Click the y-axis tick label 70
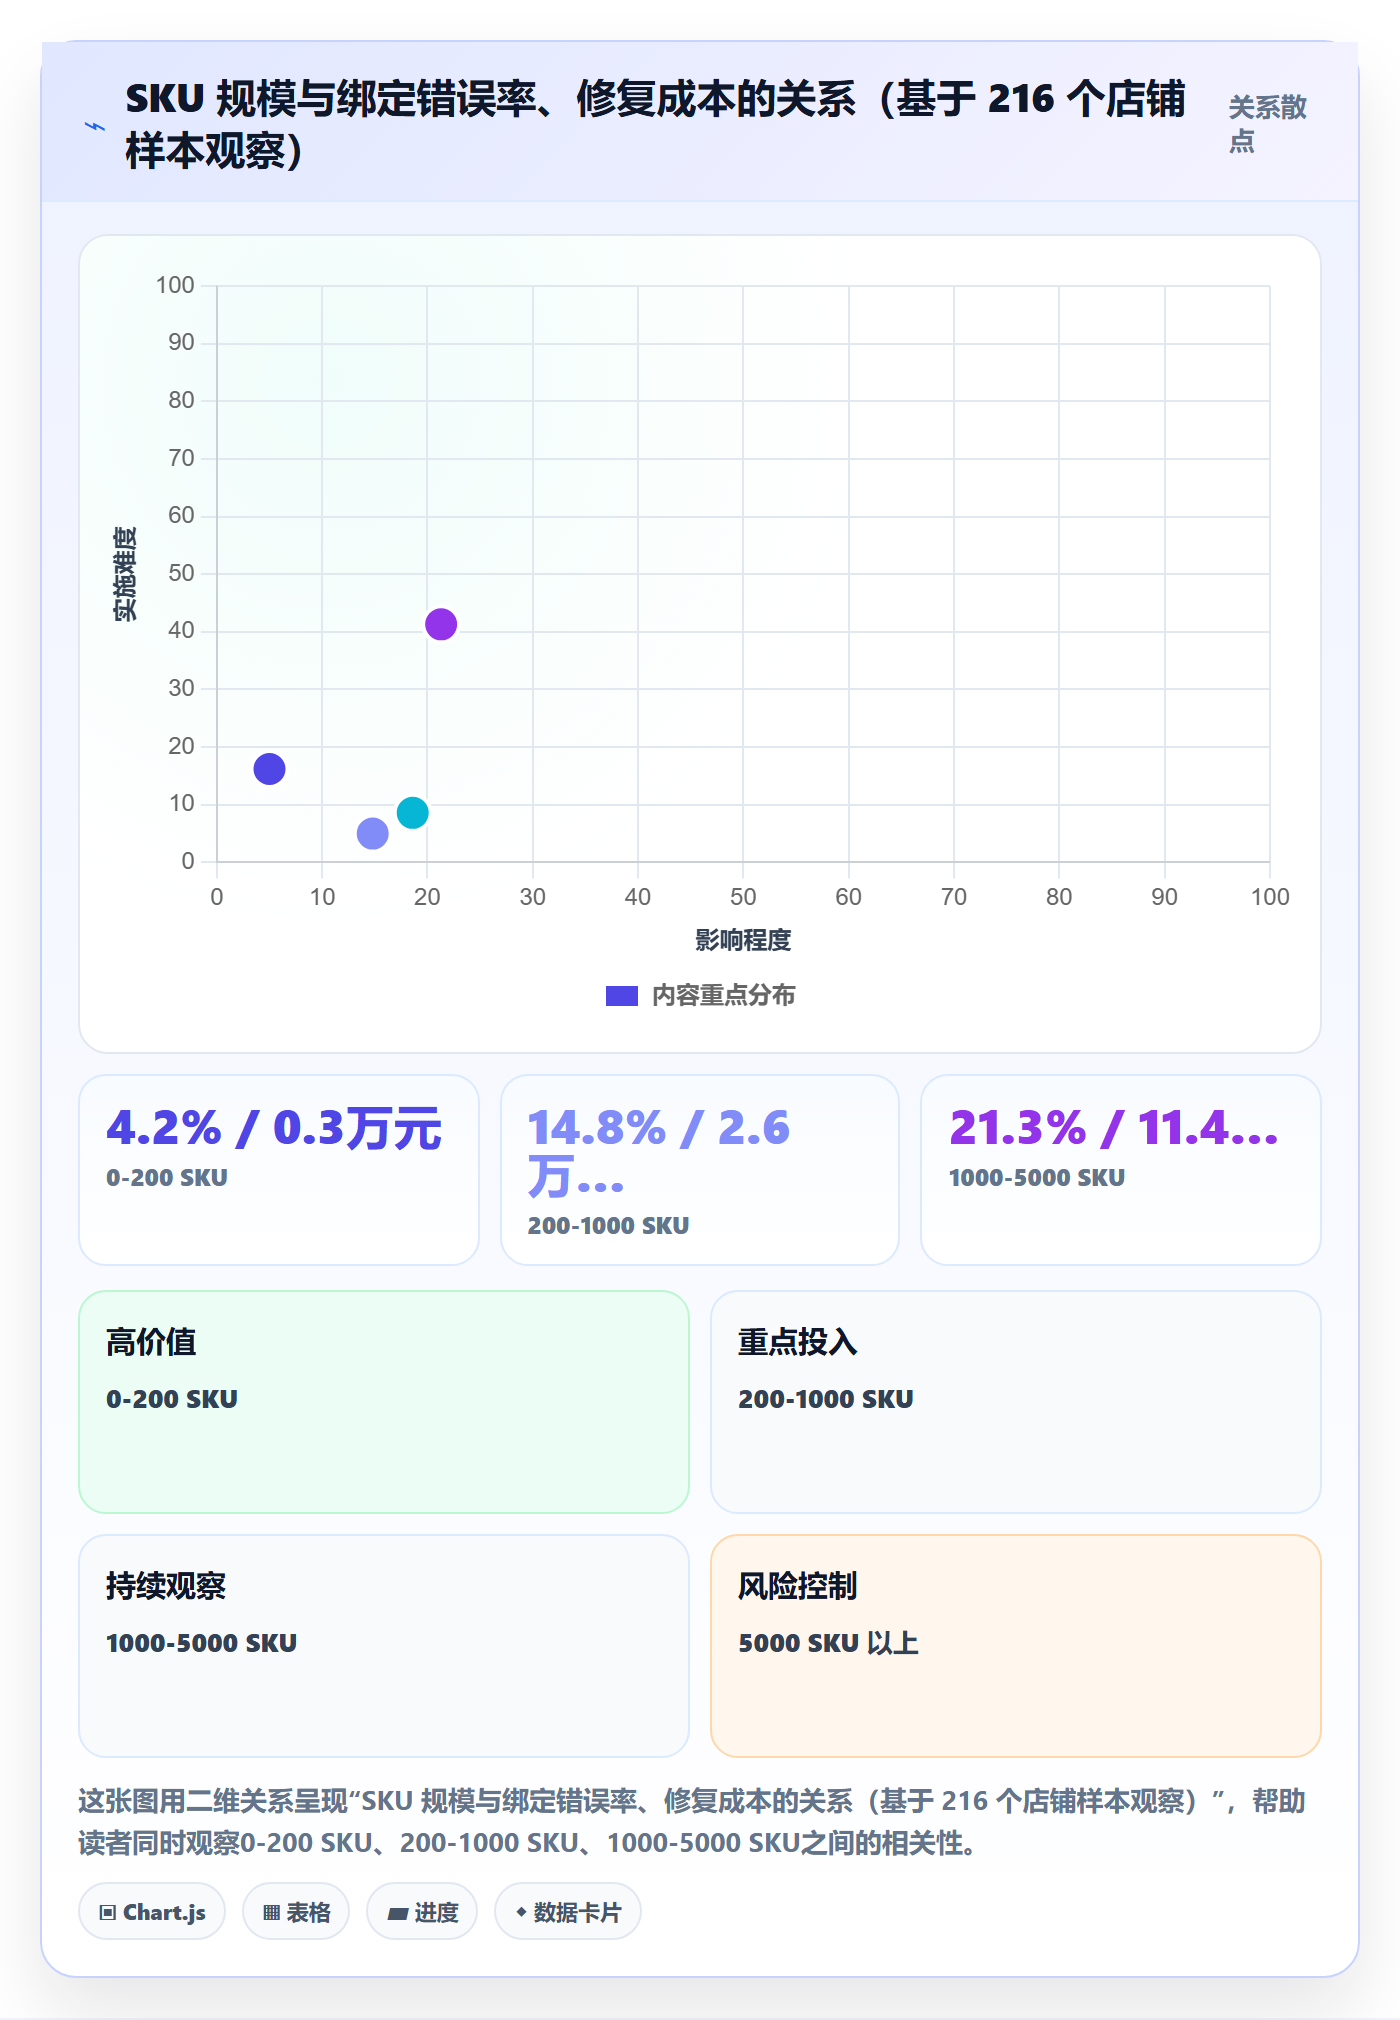 [x=181, y=458]
